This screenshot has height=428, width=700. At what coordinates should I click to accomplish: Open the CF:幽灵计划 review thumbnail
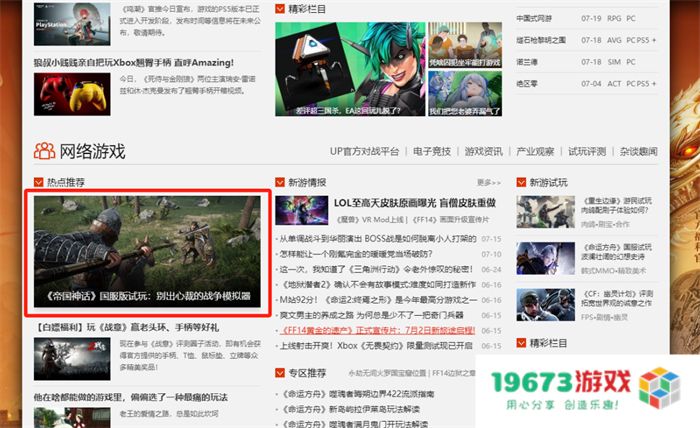[546, 305]
